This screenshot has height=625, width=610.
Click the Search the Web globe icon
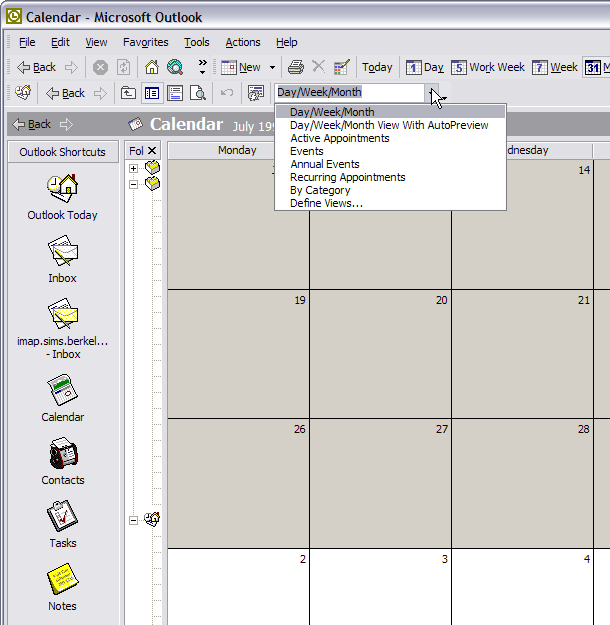175,67
